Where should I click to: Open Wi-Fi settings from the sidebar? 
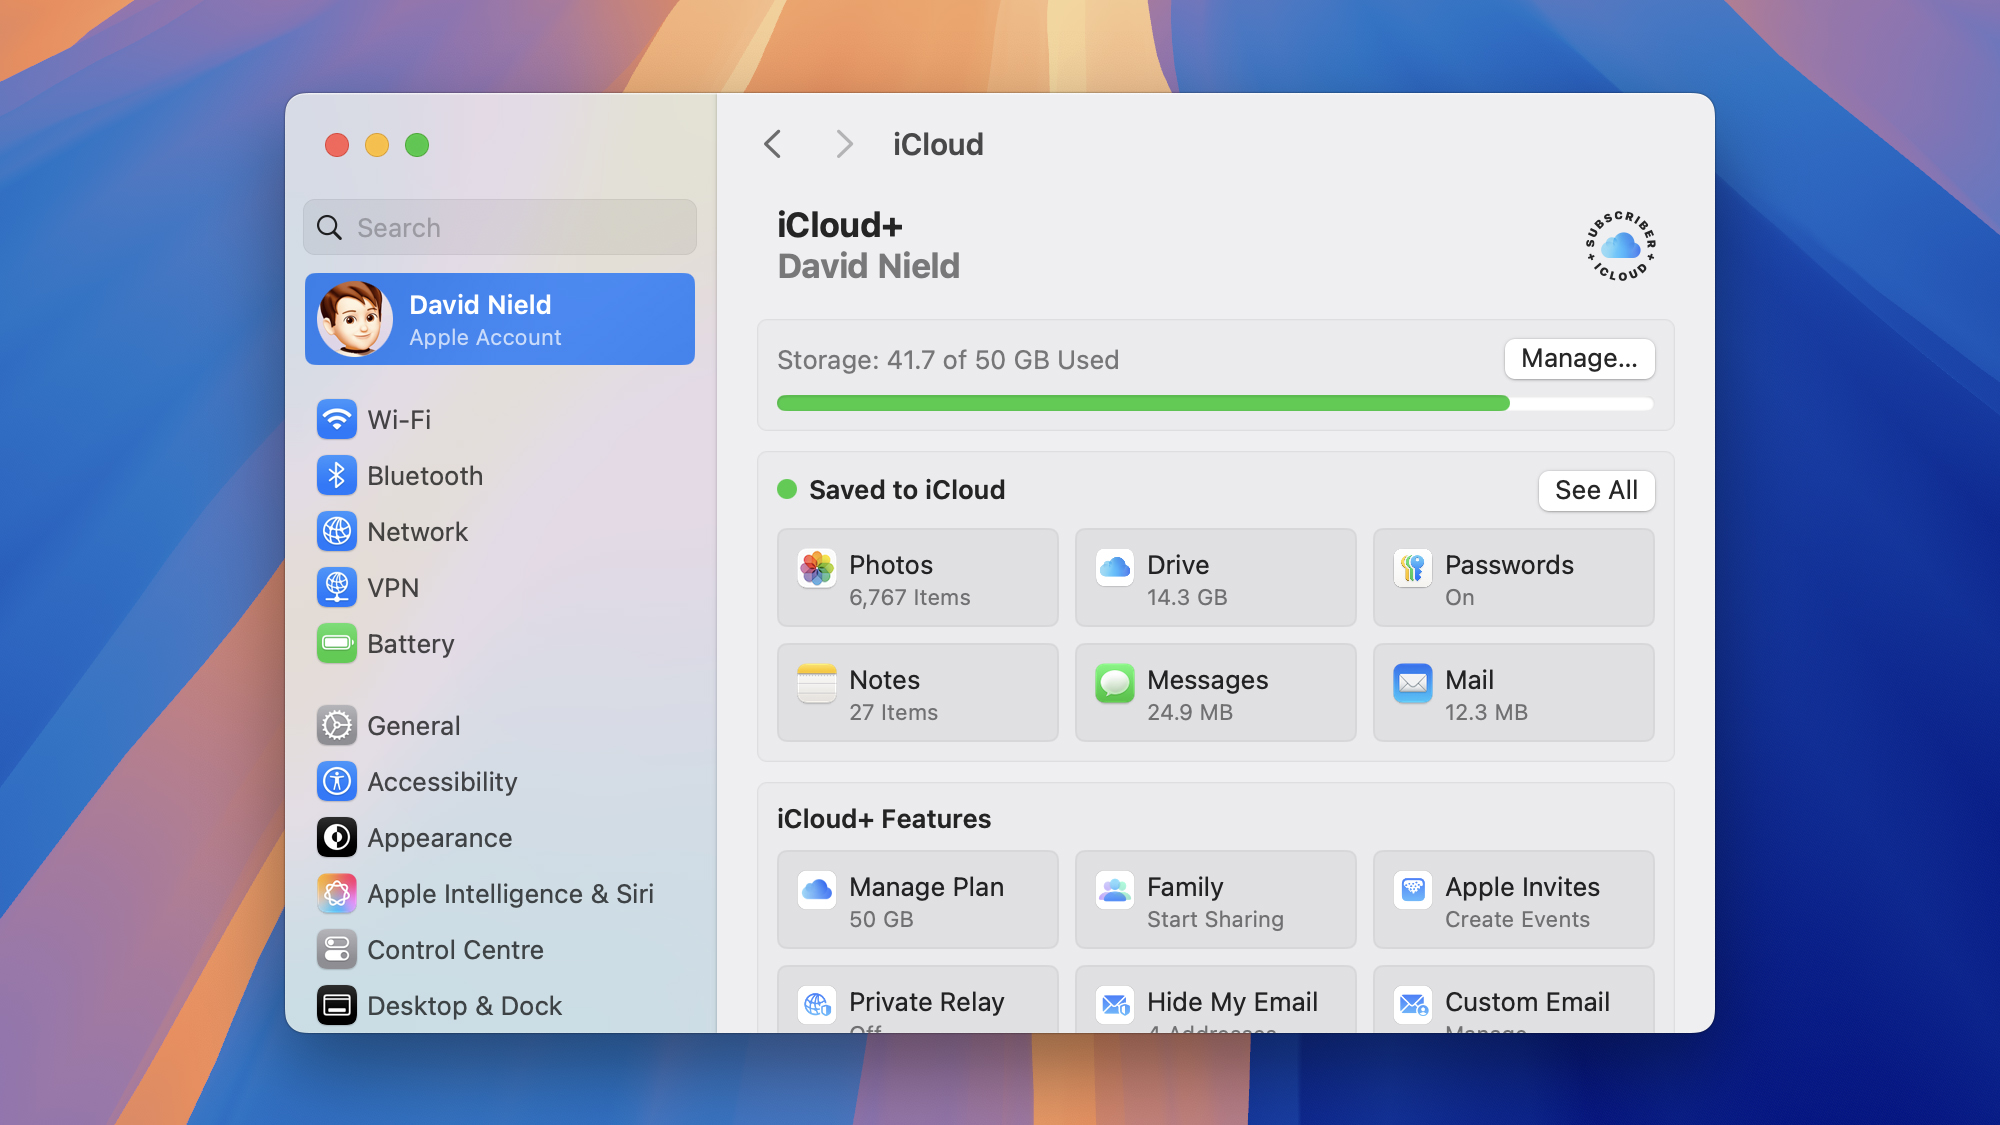(x=338, y=419)
